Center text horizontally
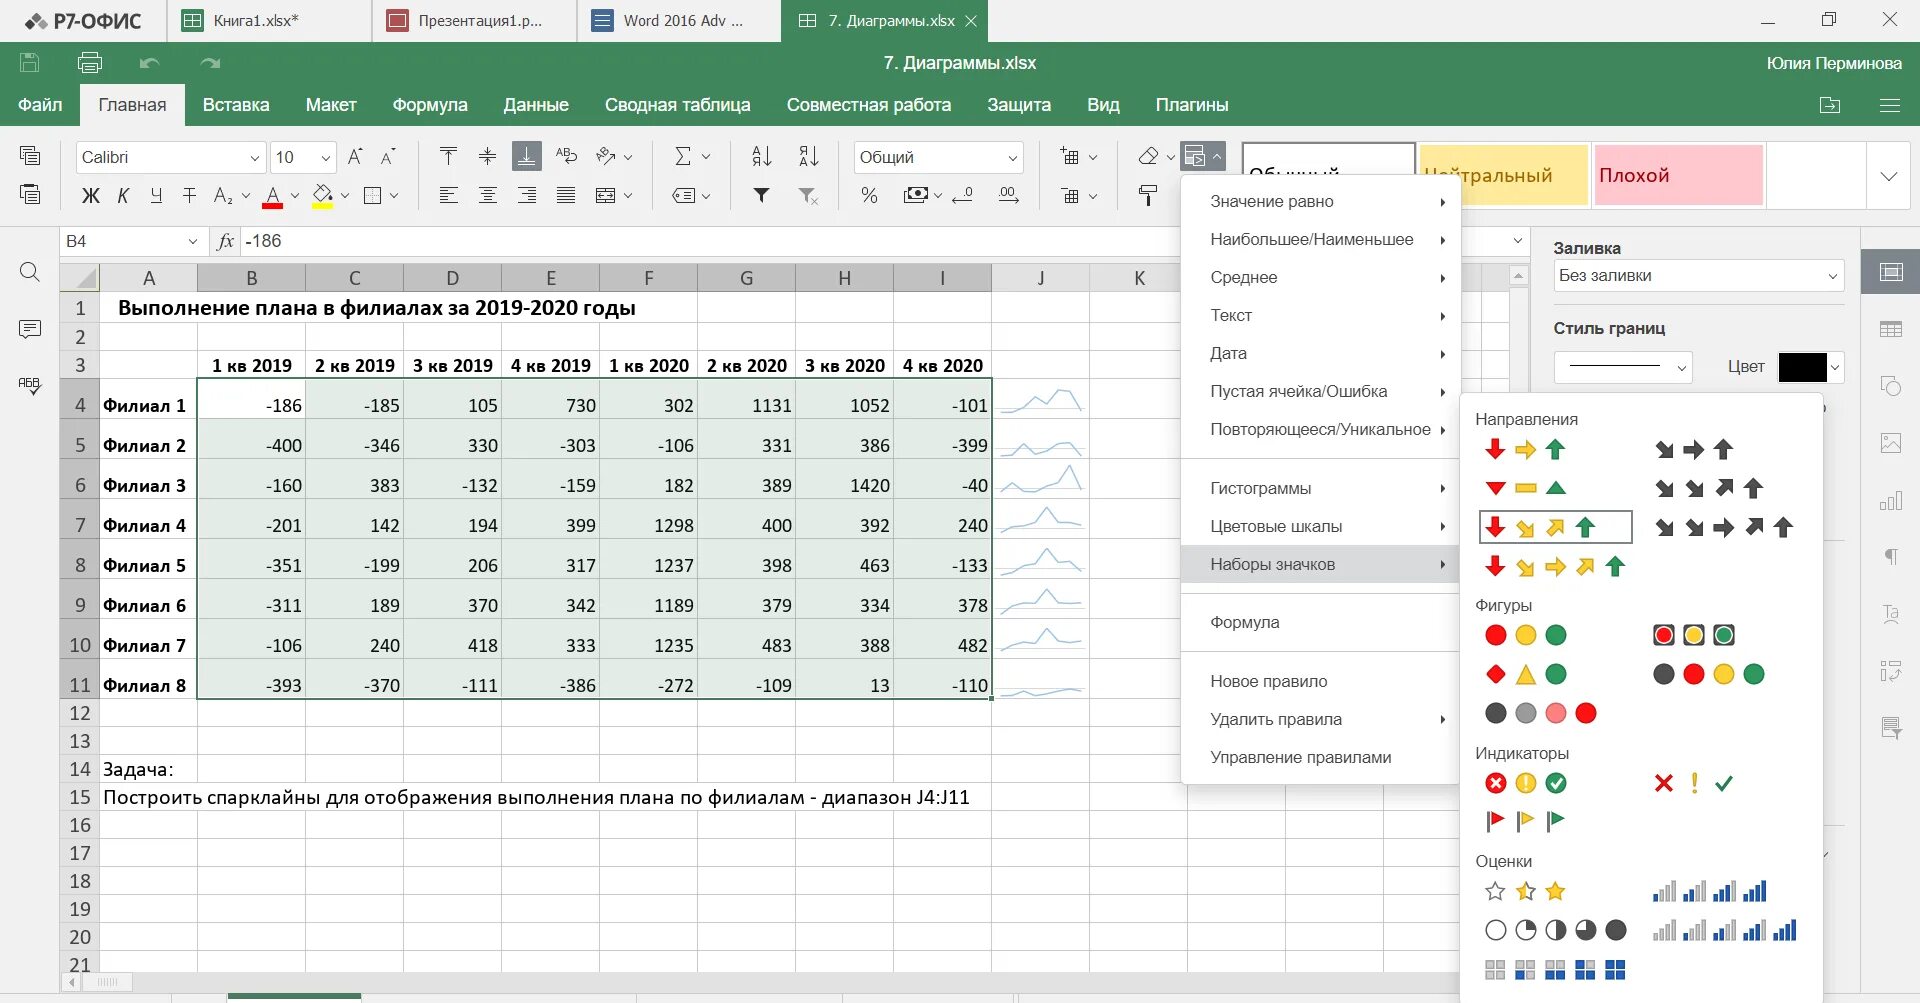The image size is (1920, 1003). (487, 195)
